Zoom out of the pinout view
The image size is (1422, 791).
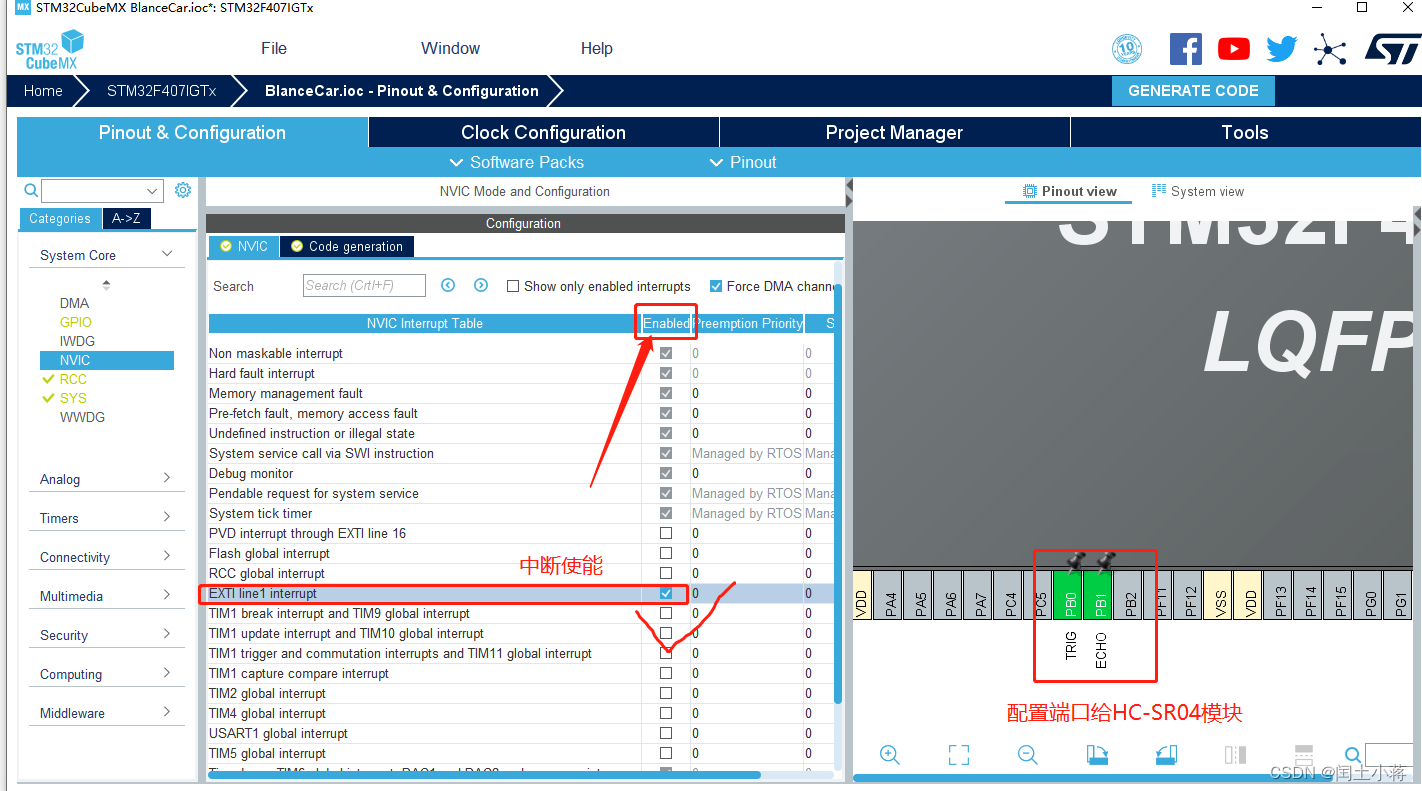[x=1027, y=755]
